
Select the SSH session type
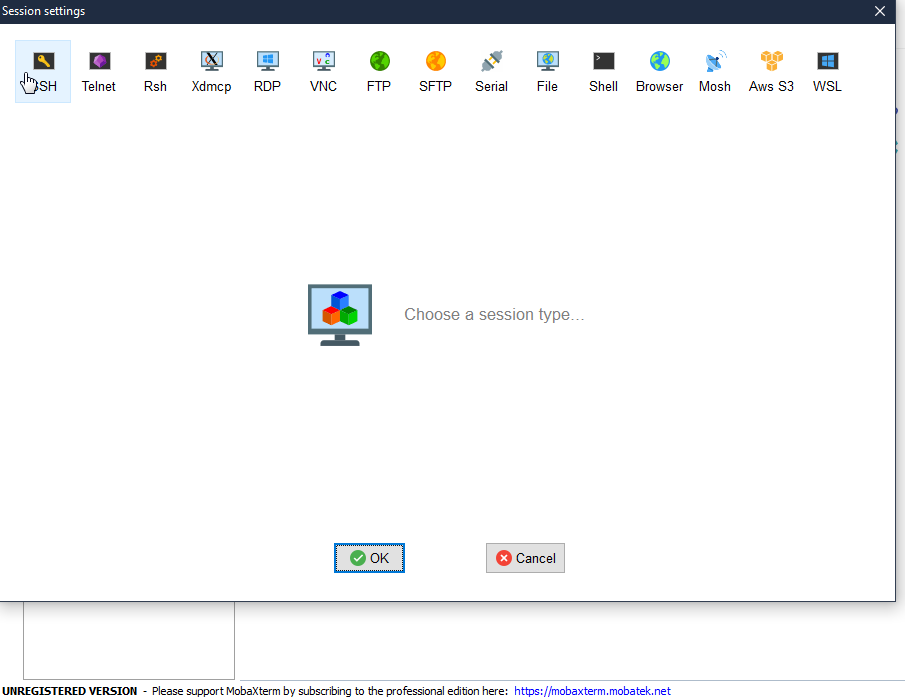click(42, 70)
